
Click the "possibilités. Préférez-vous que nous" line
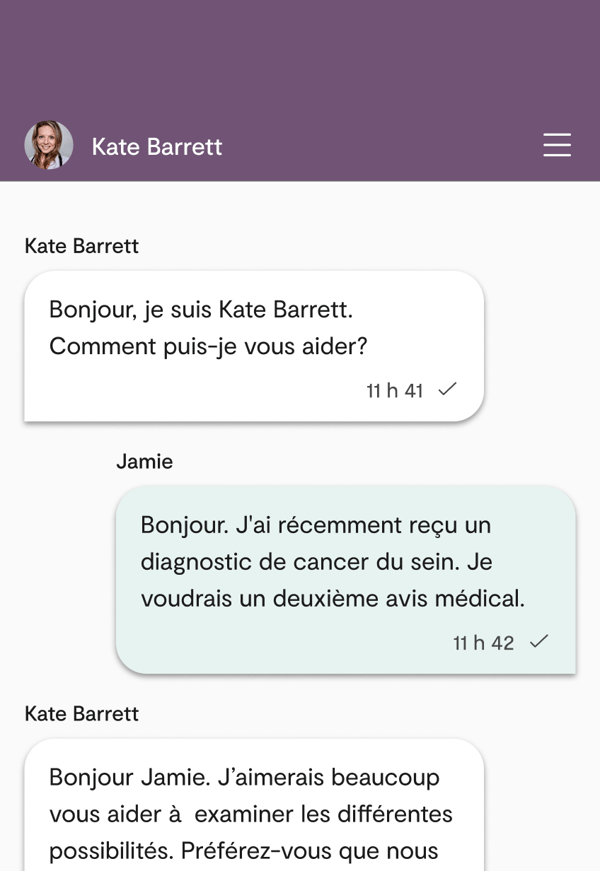pos(244,851)
